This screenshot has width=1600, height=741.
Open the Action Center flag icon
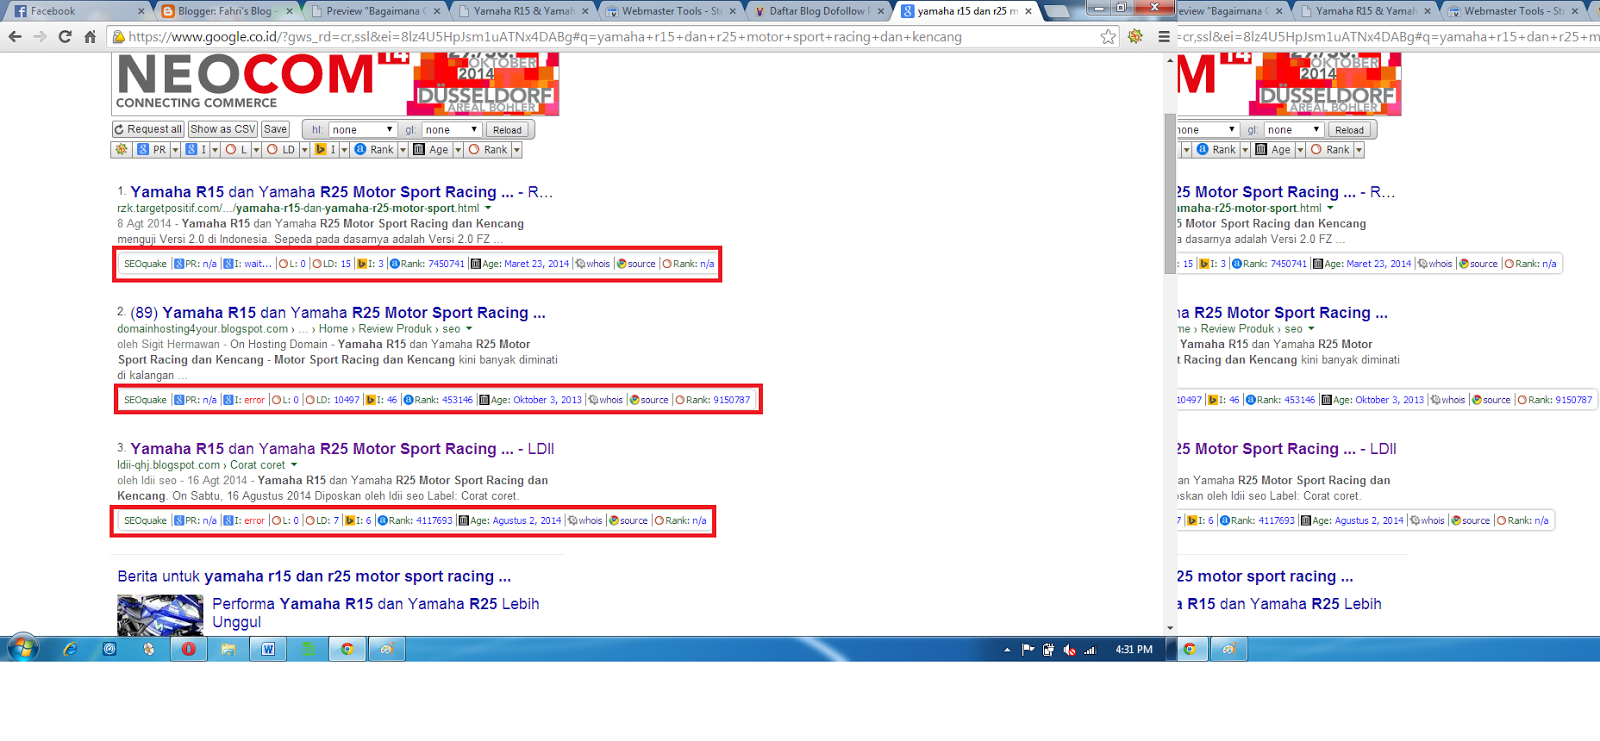(1028, 650)
